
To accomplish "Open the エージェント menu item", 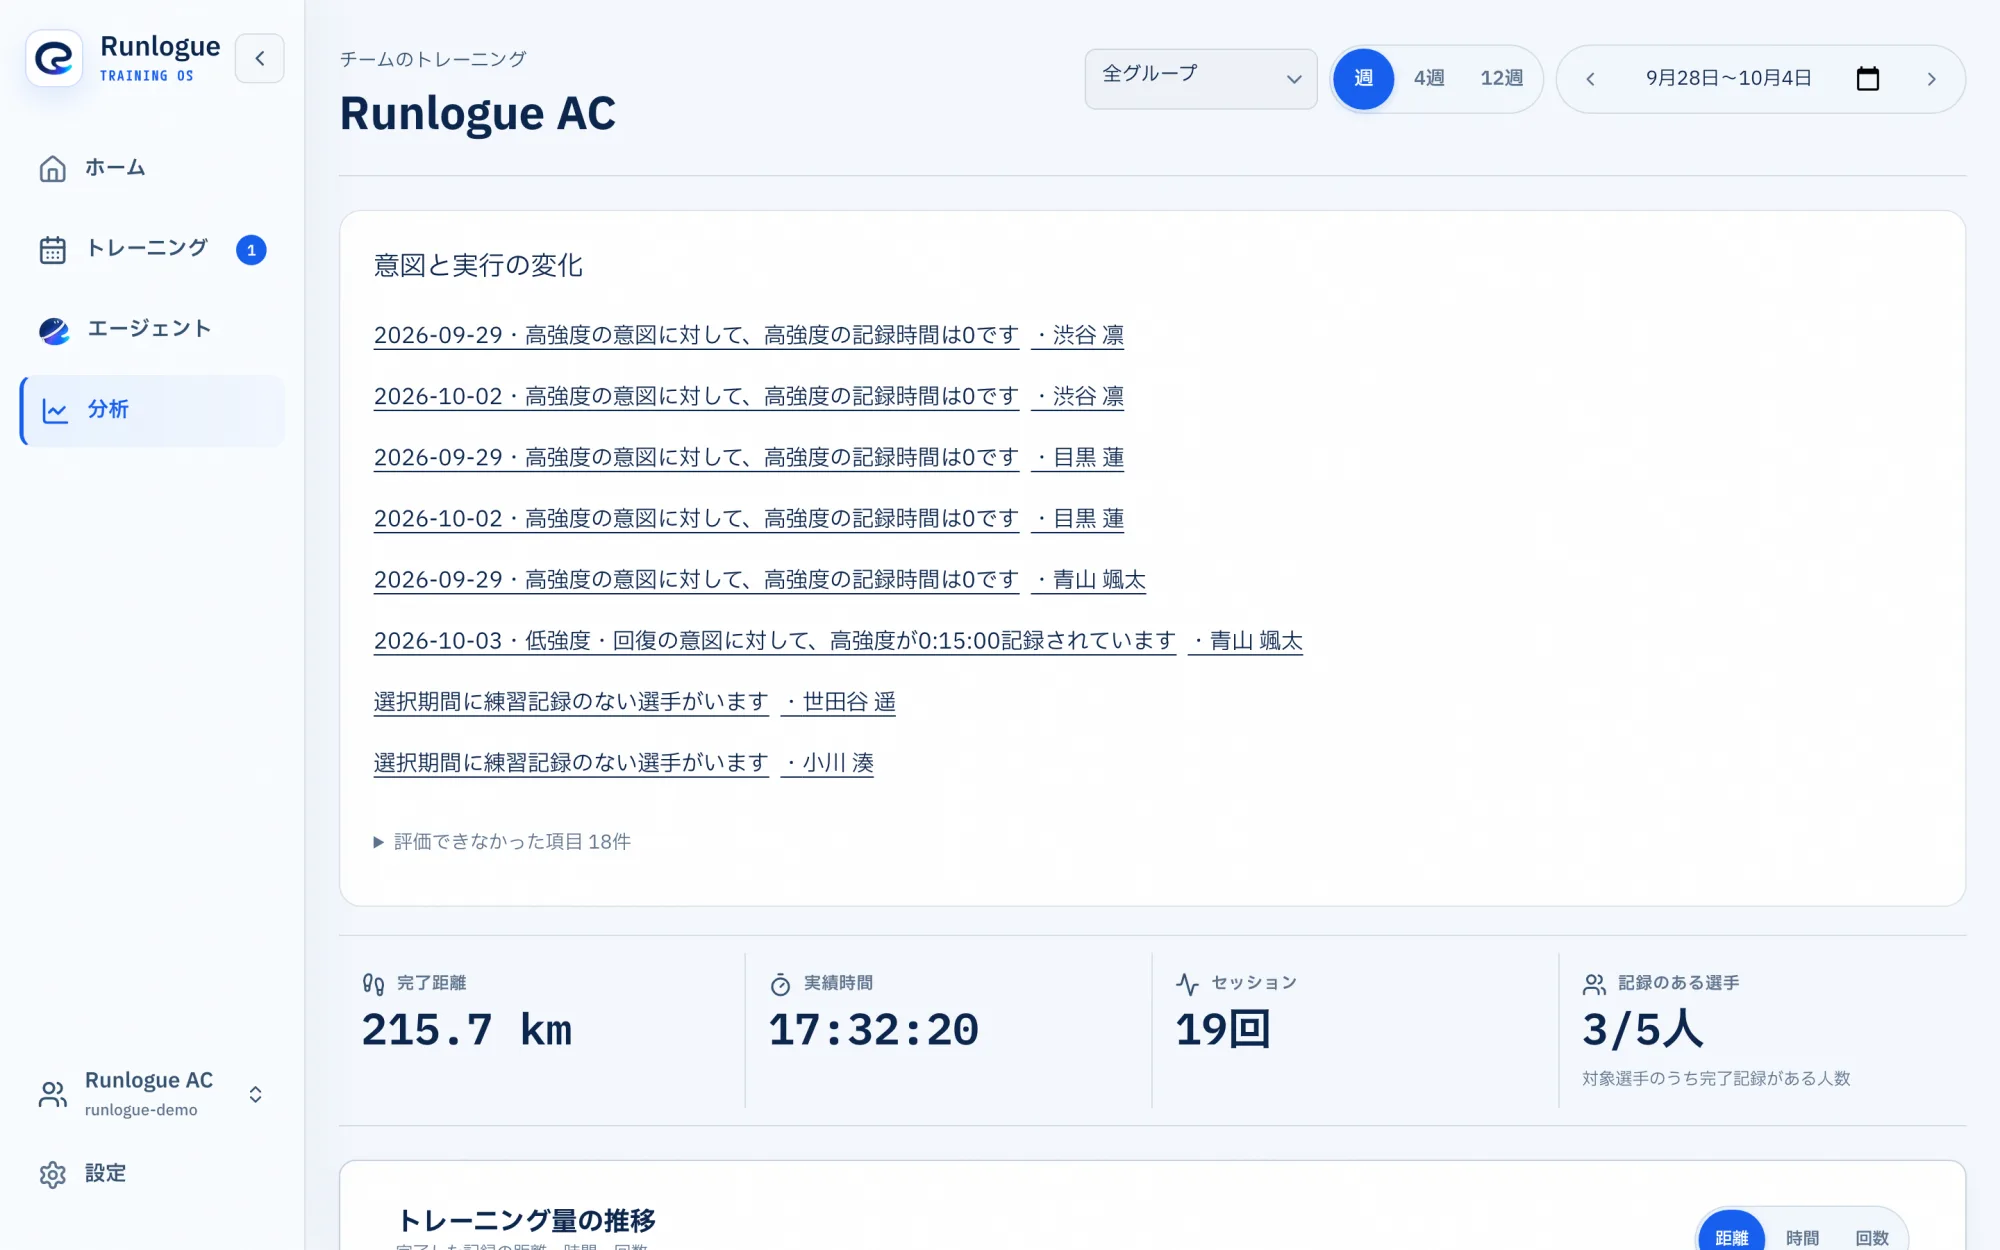I will (x=152, y=330).
